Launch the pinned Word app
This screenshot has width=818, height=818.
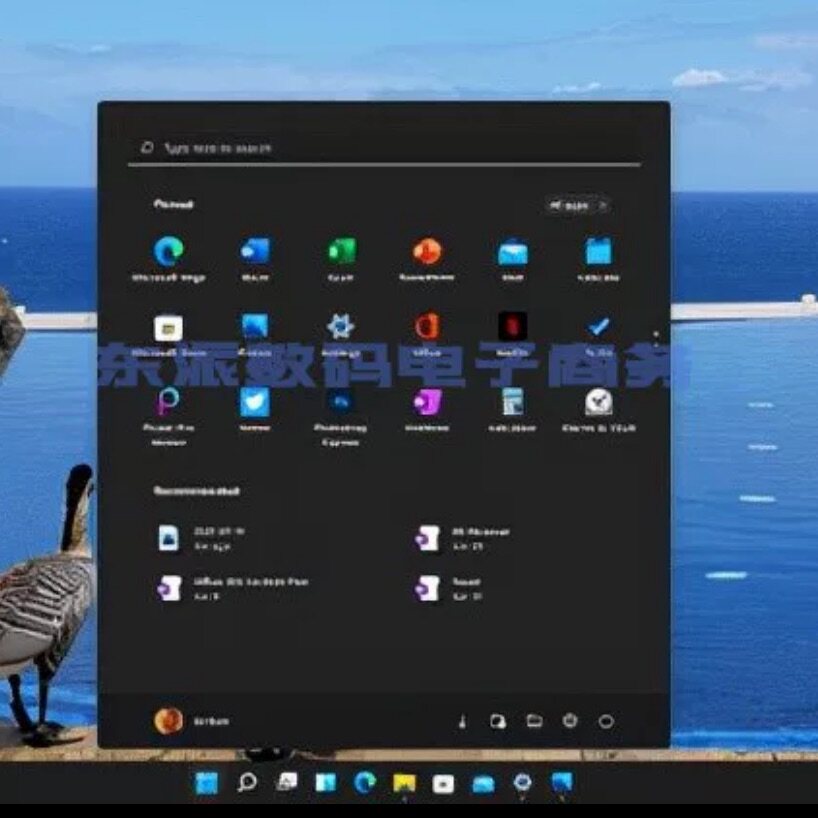pyautogui.click(x=255, y=258)
